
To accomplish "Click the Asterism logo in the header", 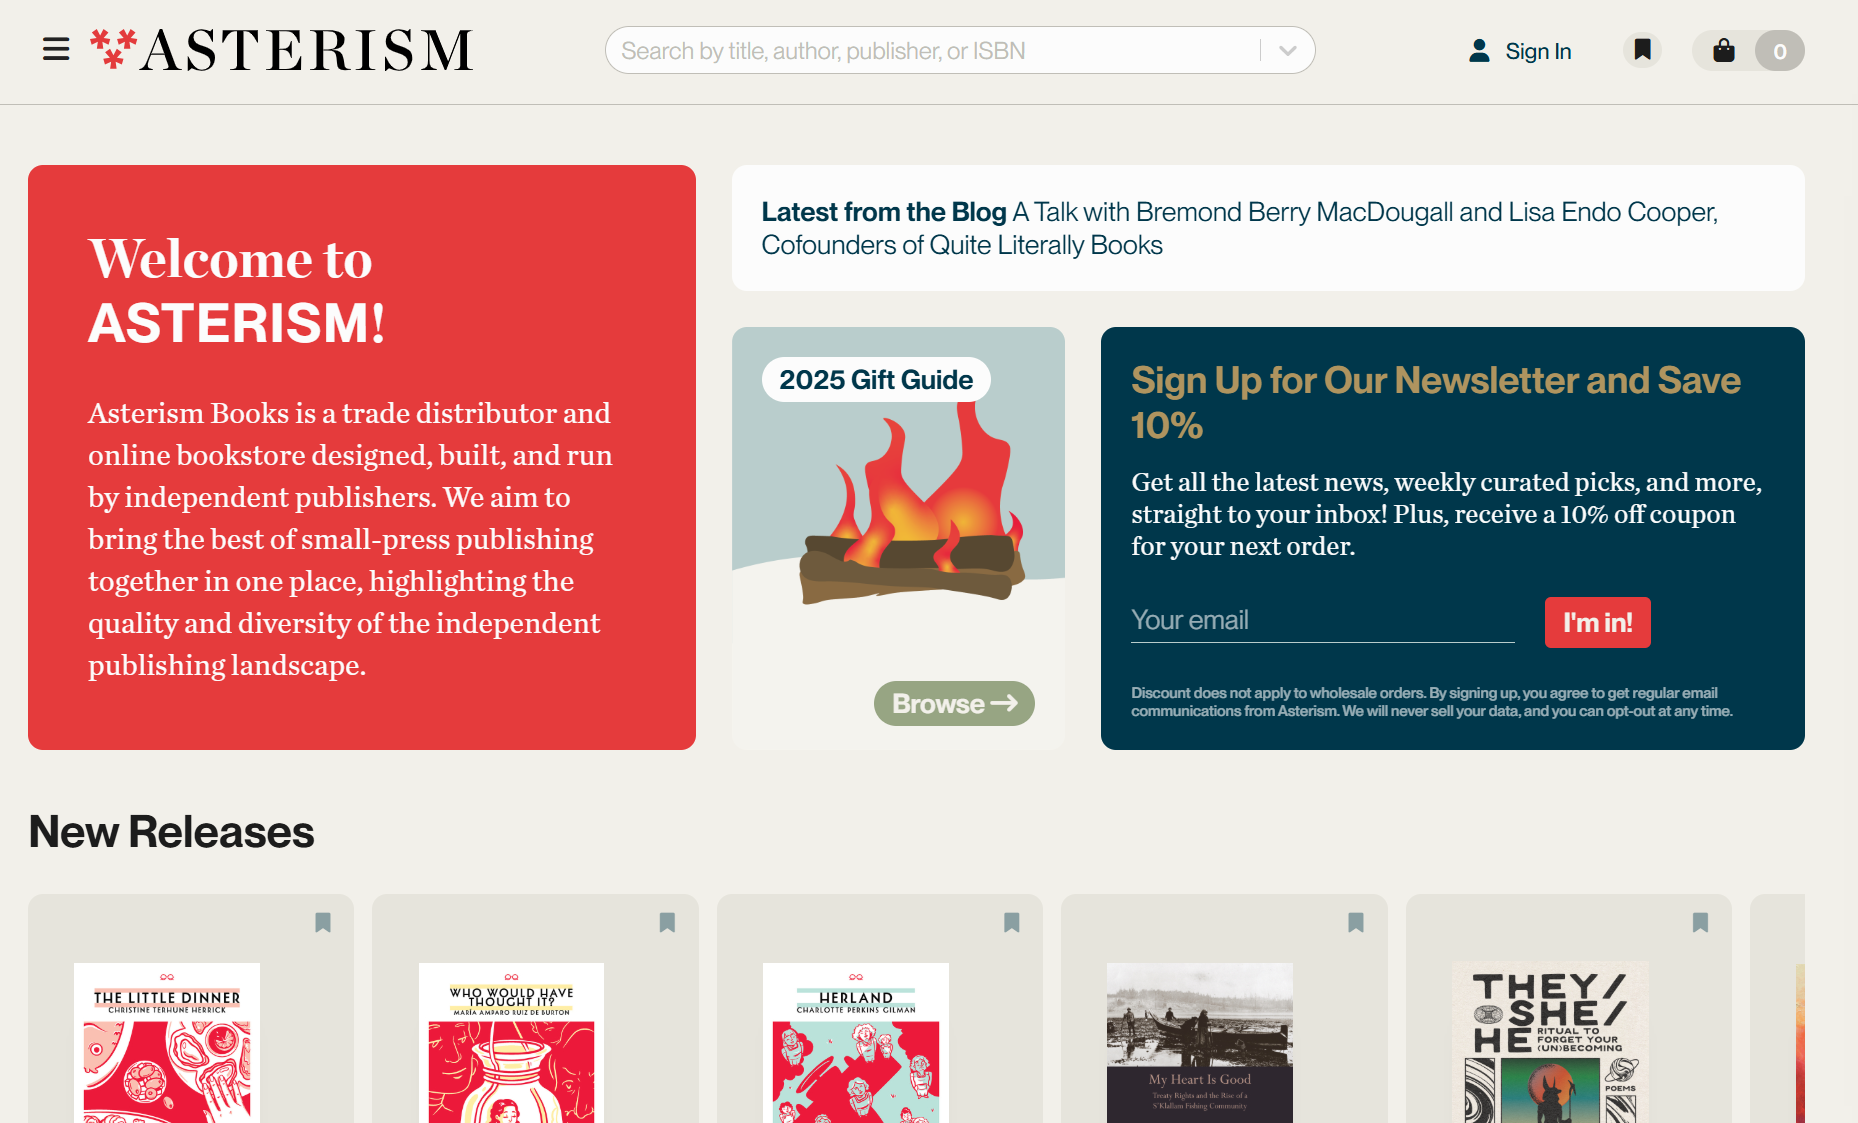I will coord(281,50).
